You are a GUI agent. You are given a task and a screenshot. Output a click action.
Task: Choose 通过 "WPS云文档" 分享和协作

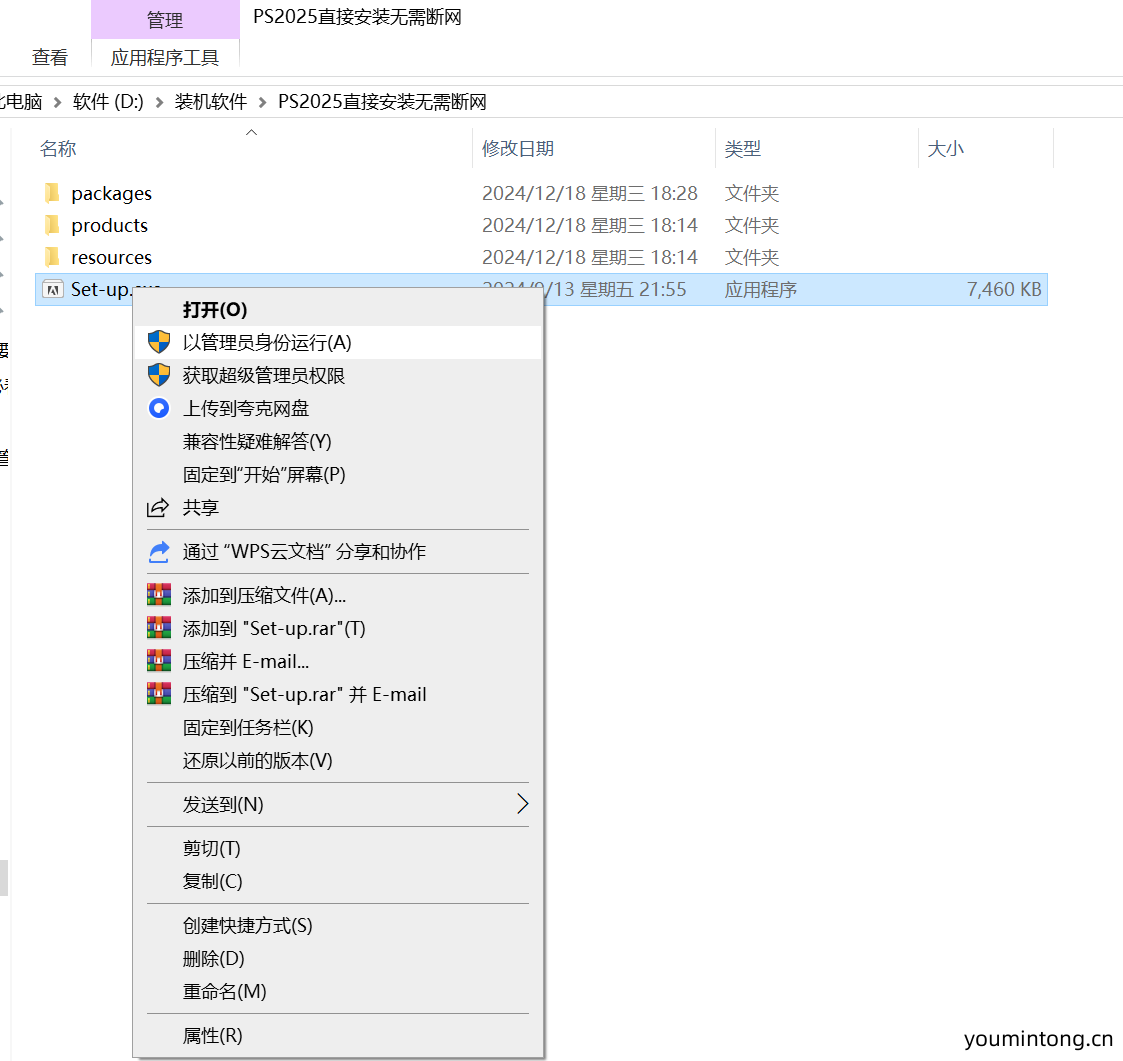tap(337, 552)
